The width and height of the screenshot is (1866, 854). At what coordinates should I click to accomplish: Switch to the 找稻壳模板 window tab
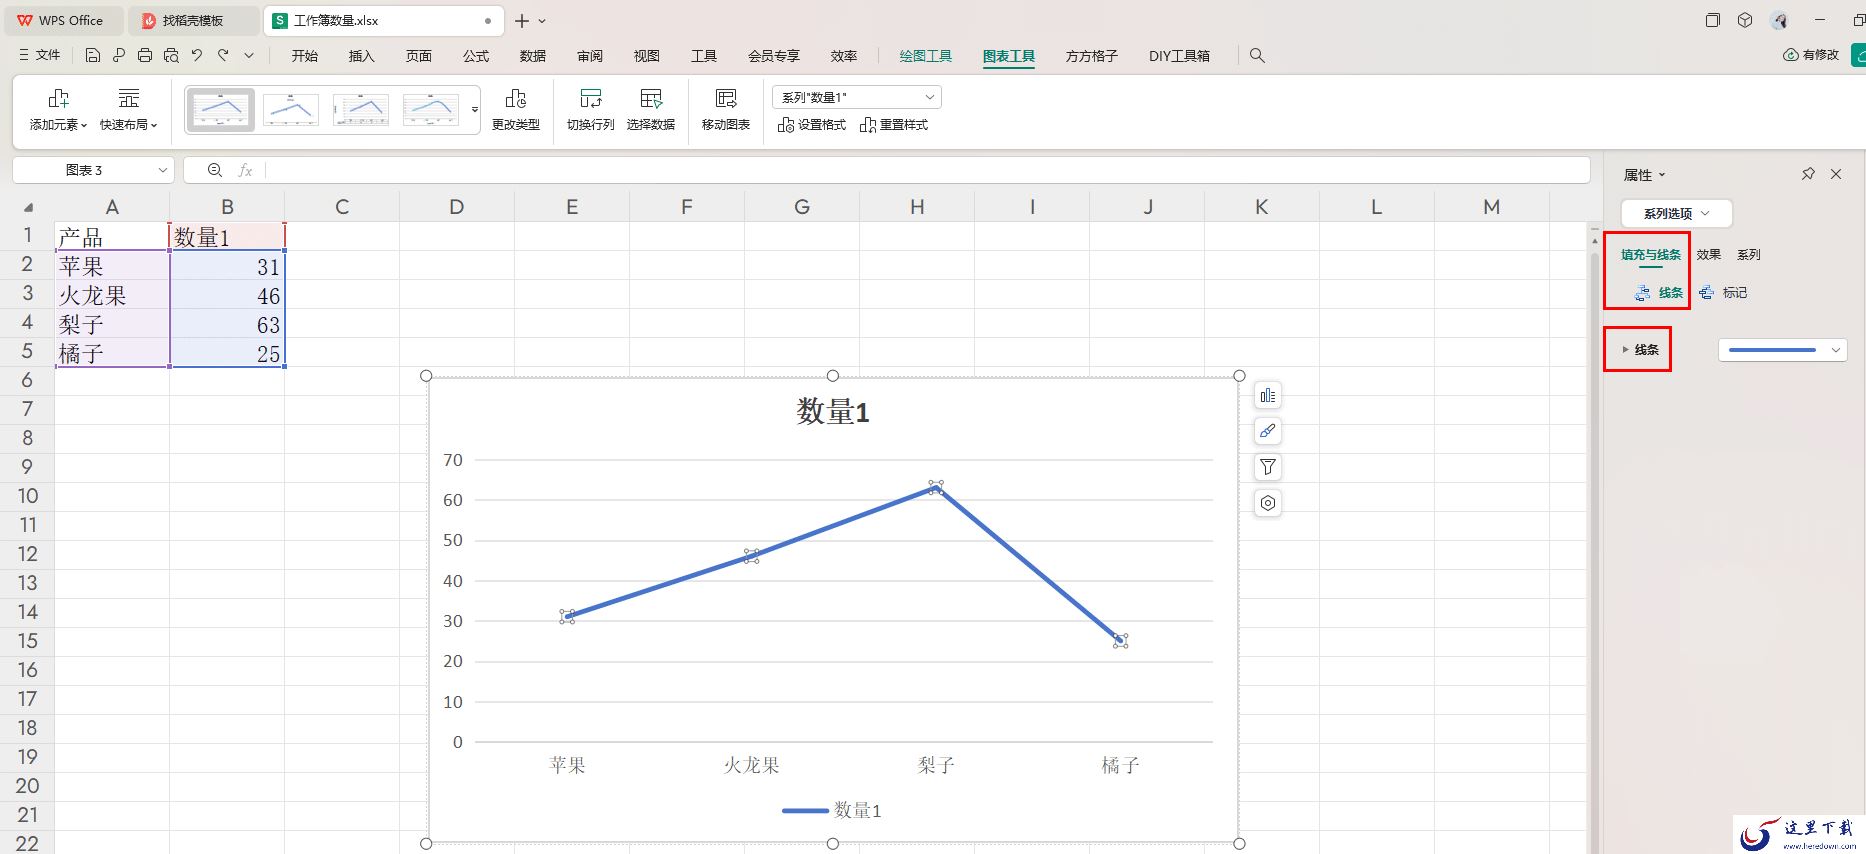[x=195, y=20]
